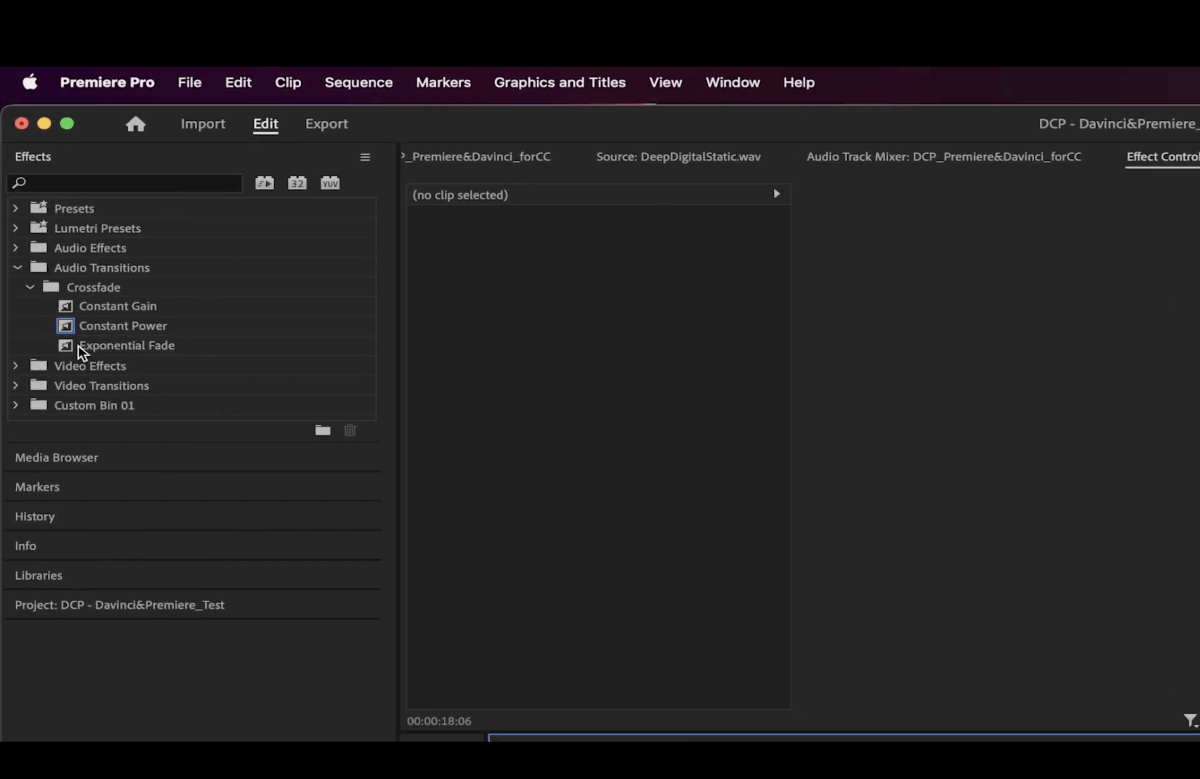Create a new custom bin

(x=323, y=430)
